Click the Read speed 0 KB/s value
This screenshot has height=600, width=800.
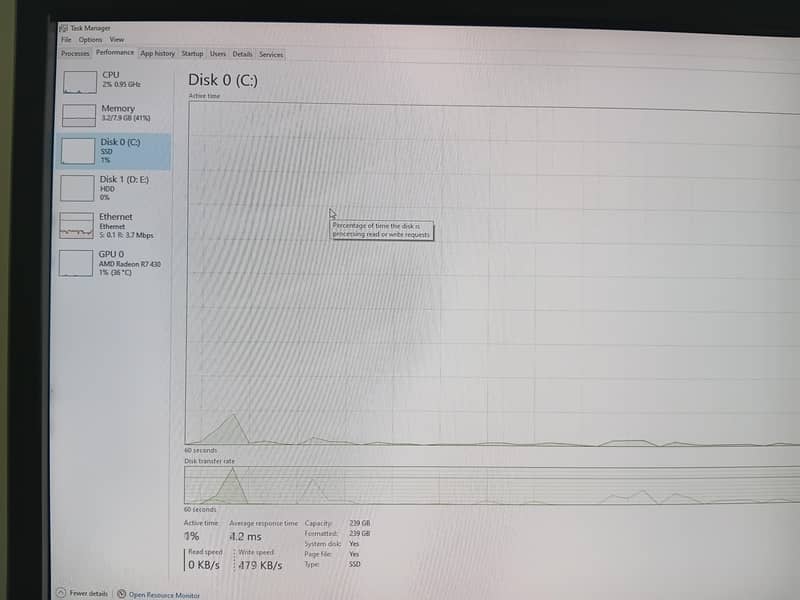pos(204,565)
